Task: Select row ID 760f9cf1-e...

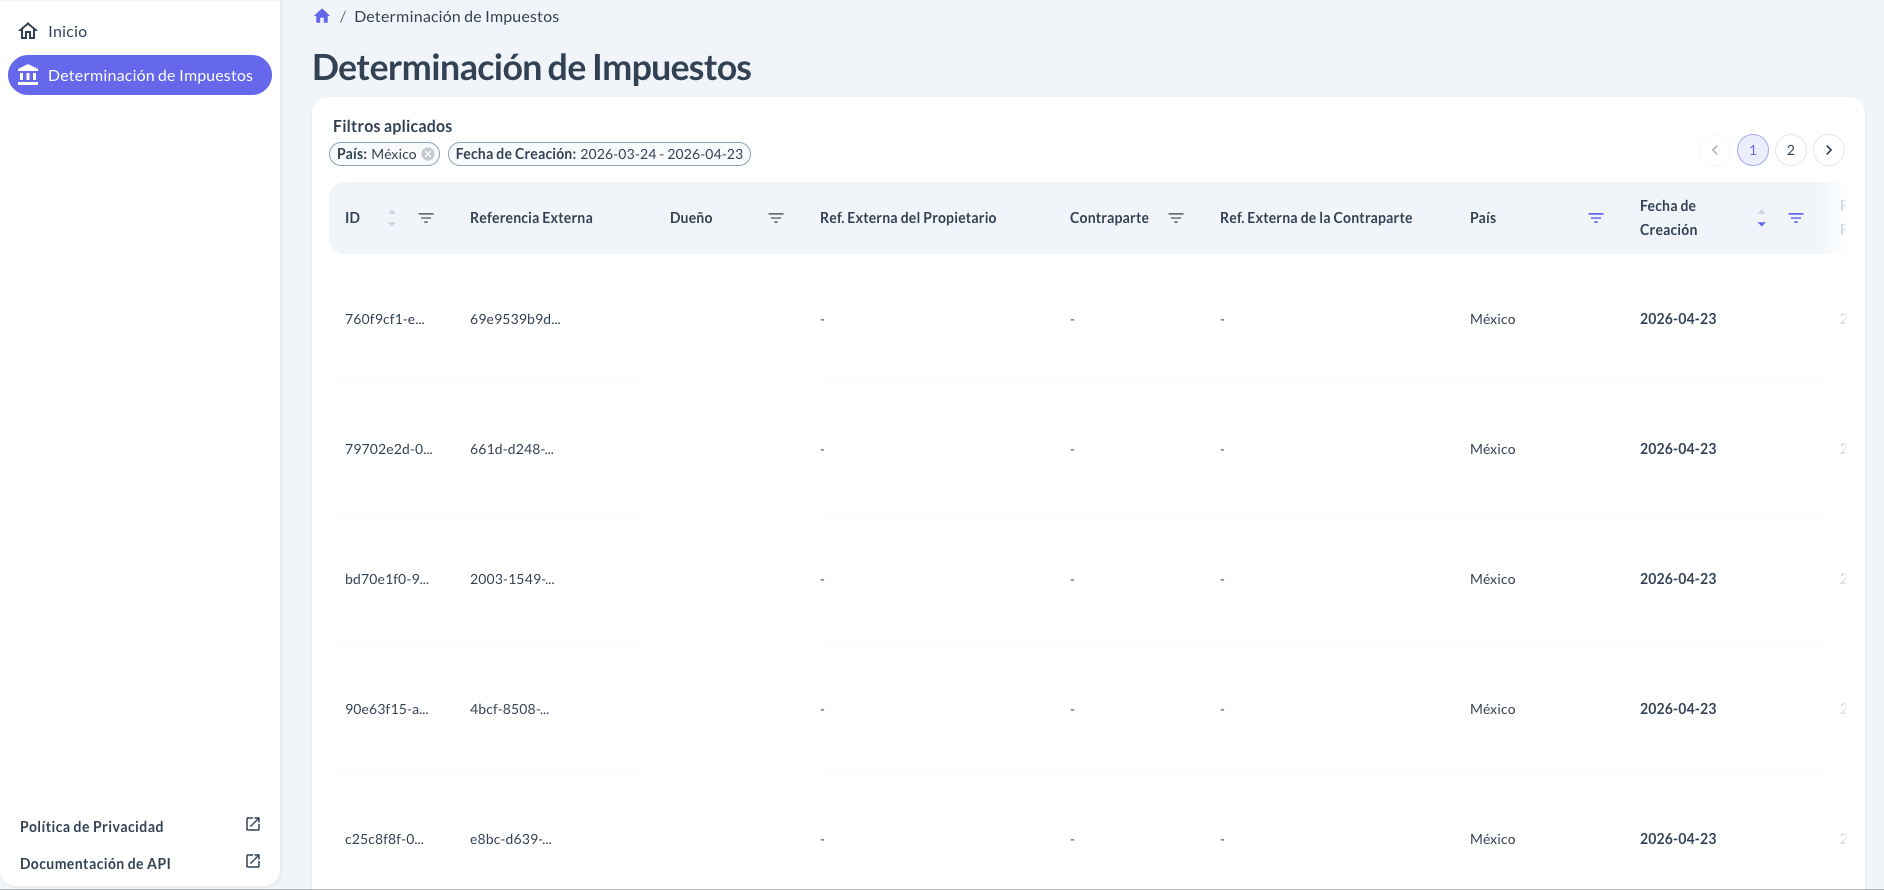Action: 385,319
